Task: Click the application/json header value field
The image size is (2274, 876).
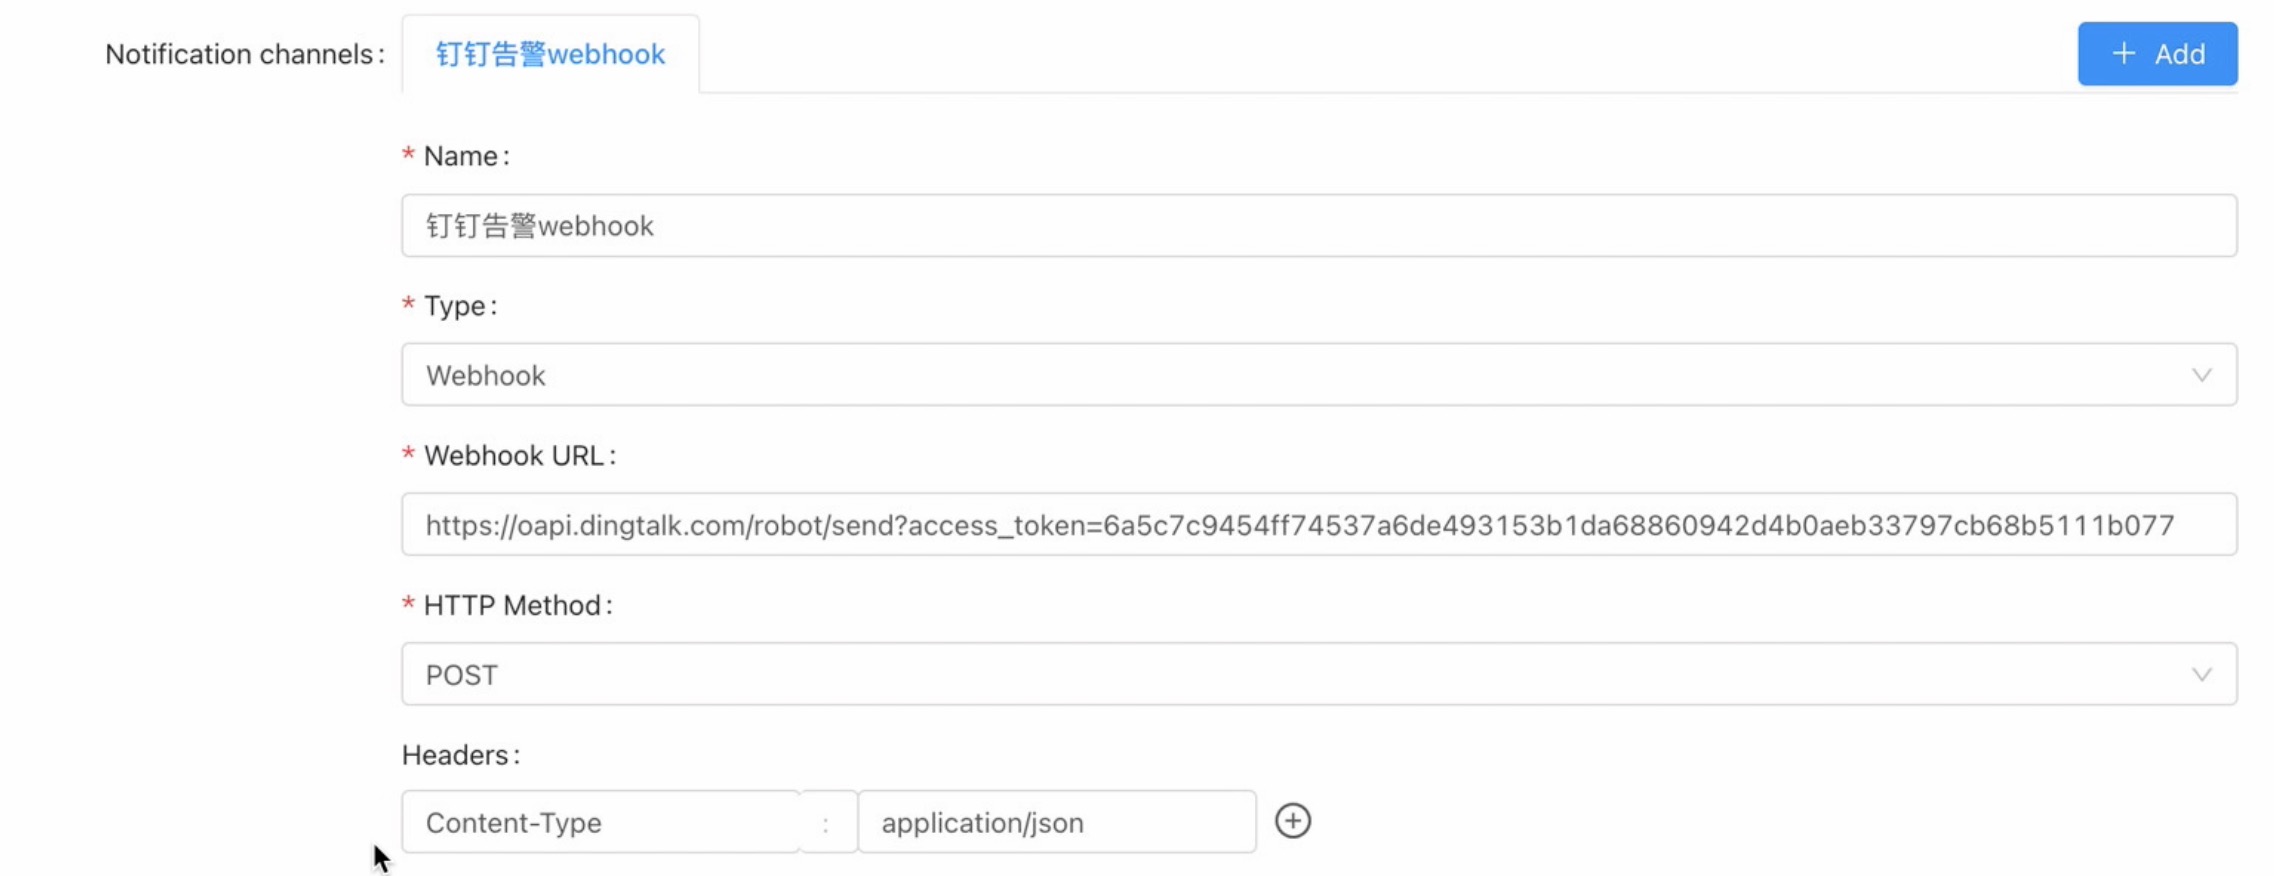Action: coord(1057,821)
